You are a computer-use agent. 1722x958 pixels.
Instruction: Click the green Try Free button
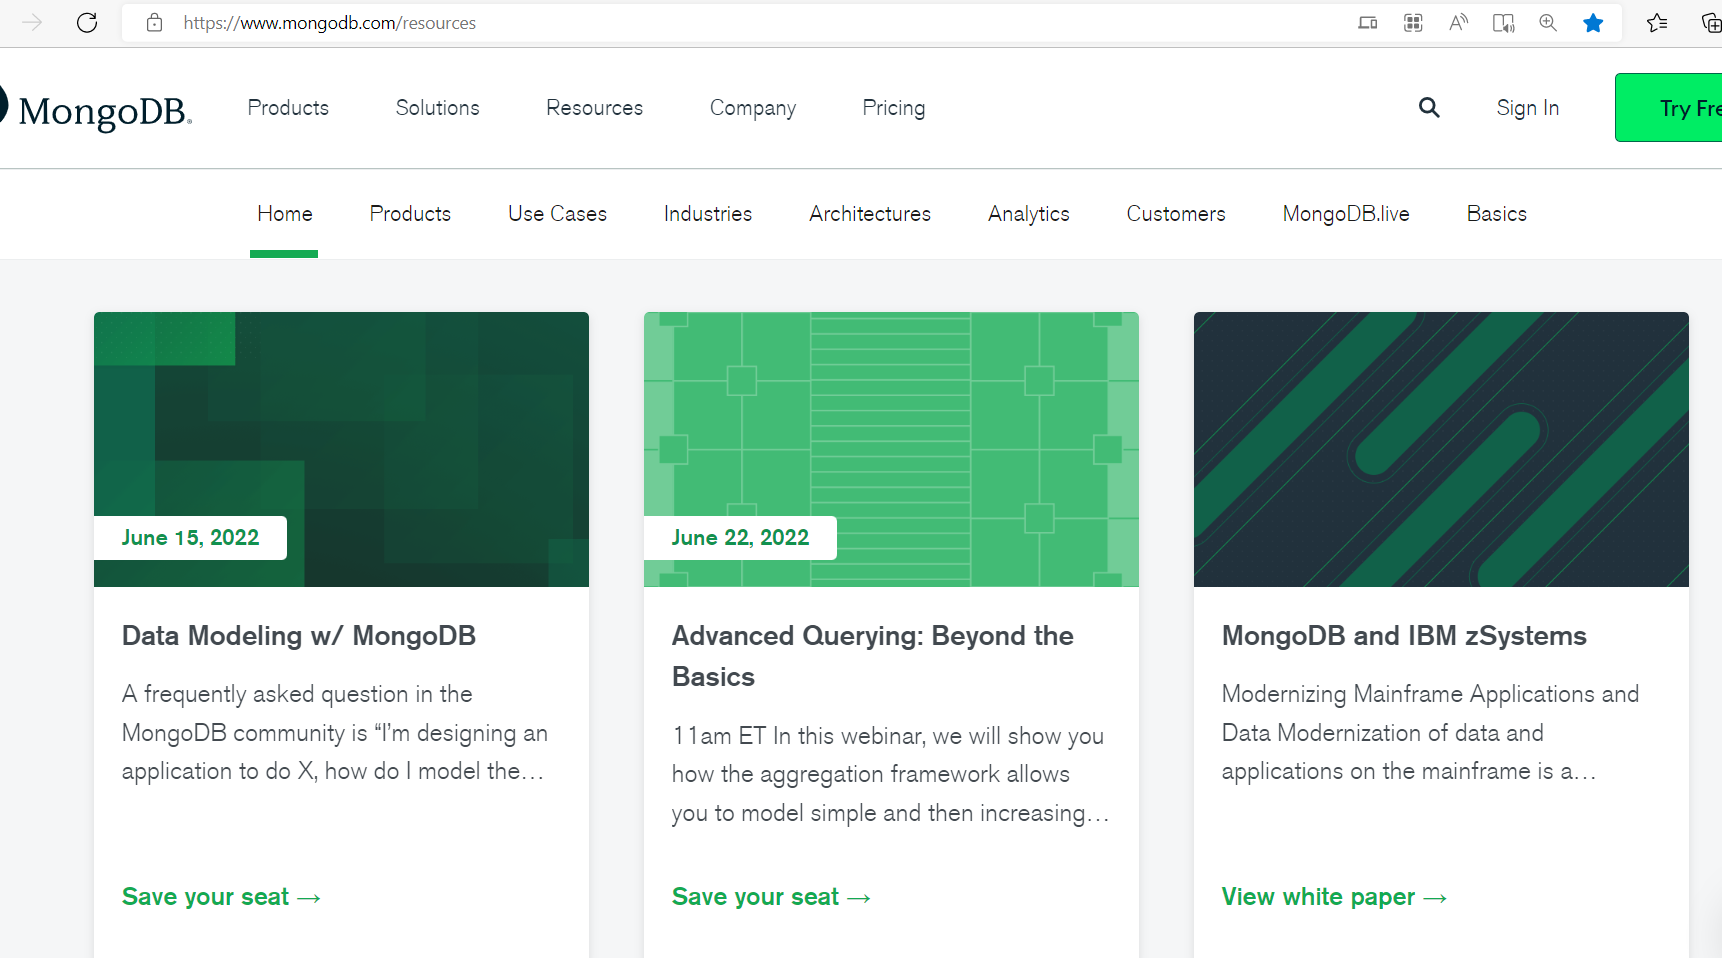pyautogui.click(x=1668, y=107)
